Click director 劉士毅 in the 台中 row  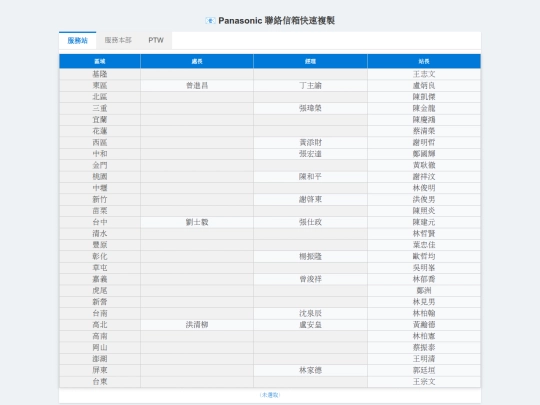pyautogui.click(x=197, y=222)
